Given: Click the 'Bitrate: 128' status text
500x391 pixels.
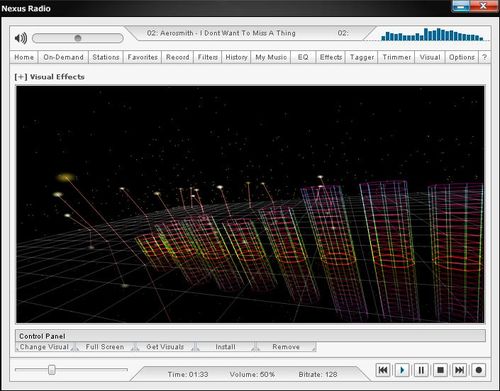Looking at the screenshot, I should (318, 374).
